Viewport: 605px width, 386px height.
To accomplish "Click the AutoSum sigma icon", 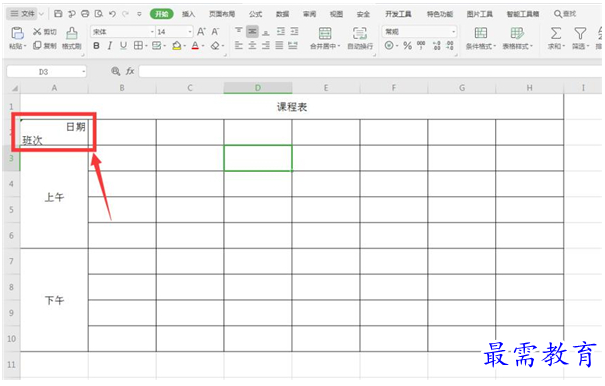I will click(556, 34).
